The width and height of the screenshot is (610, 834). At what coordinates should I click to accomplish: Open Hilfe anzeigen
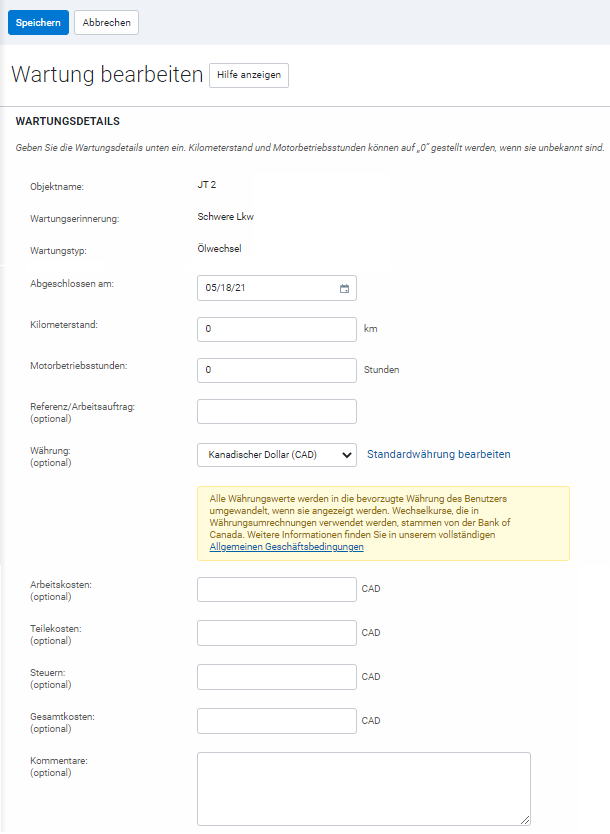pos(248,75)
